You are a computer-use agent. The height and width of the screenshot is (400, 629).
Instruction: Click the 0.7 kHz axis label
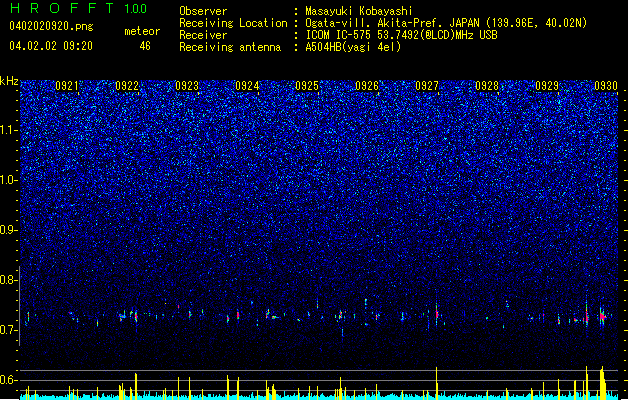pyautogui.click(x=9, y=330)
